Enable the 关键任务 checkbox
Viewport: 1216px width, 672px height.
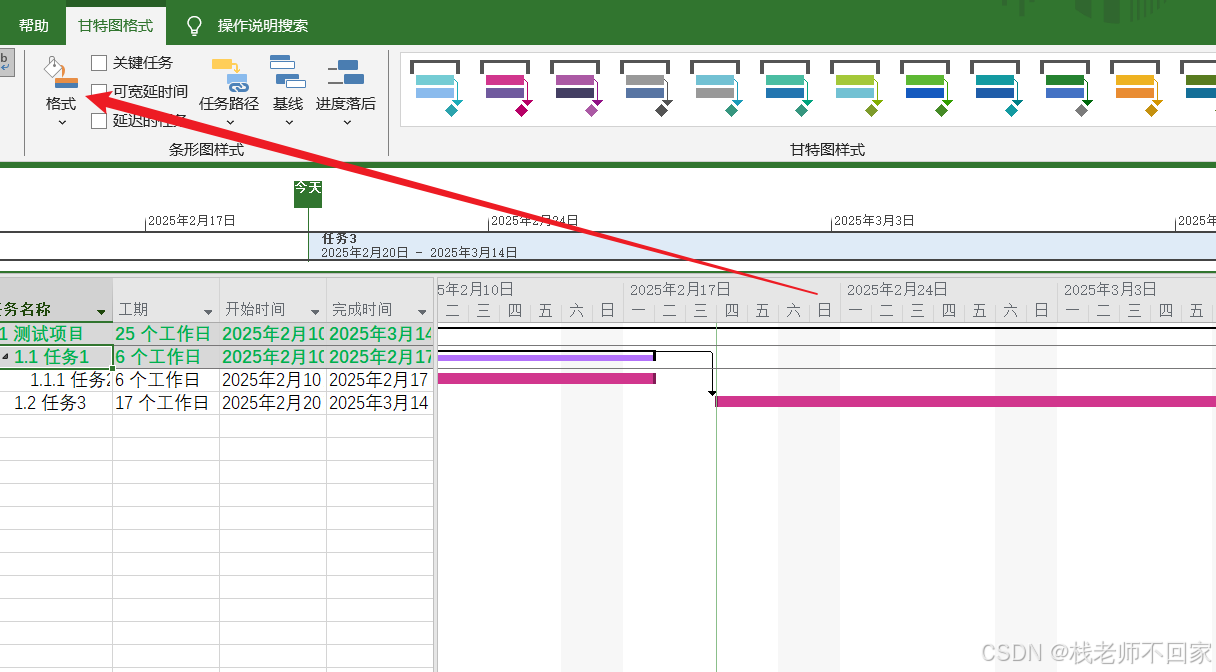coord(99,63)
